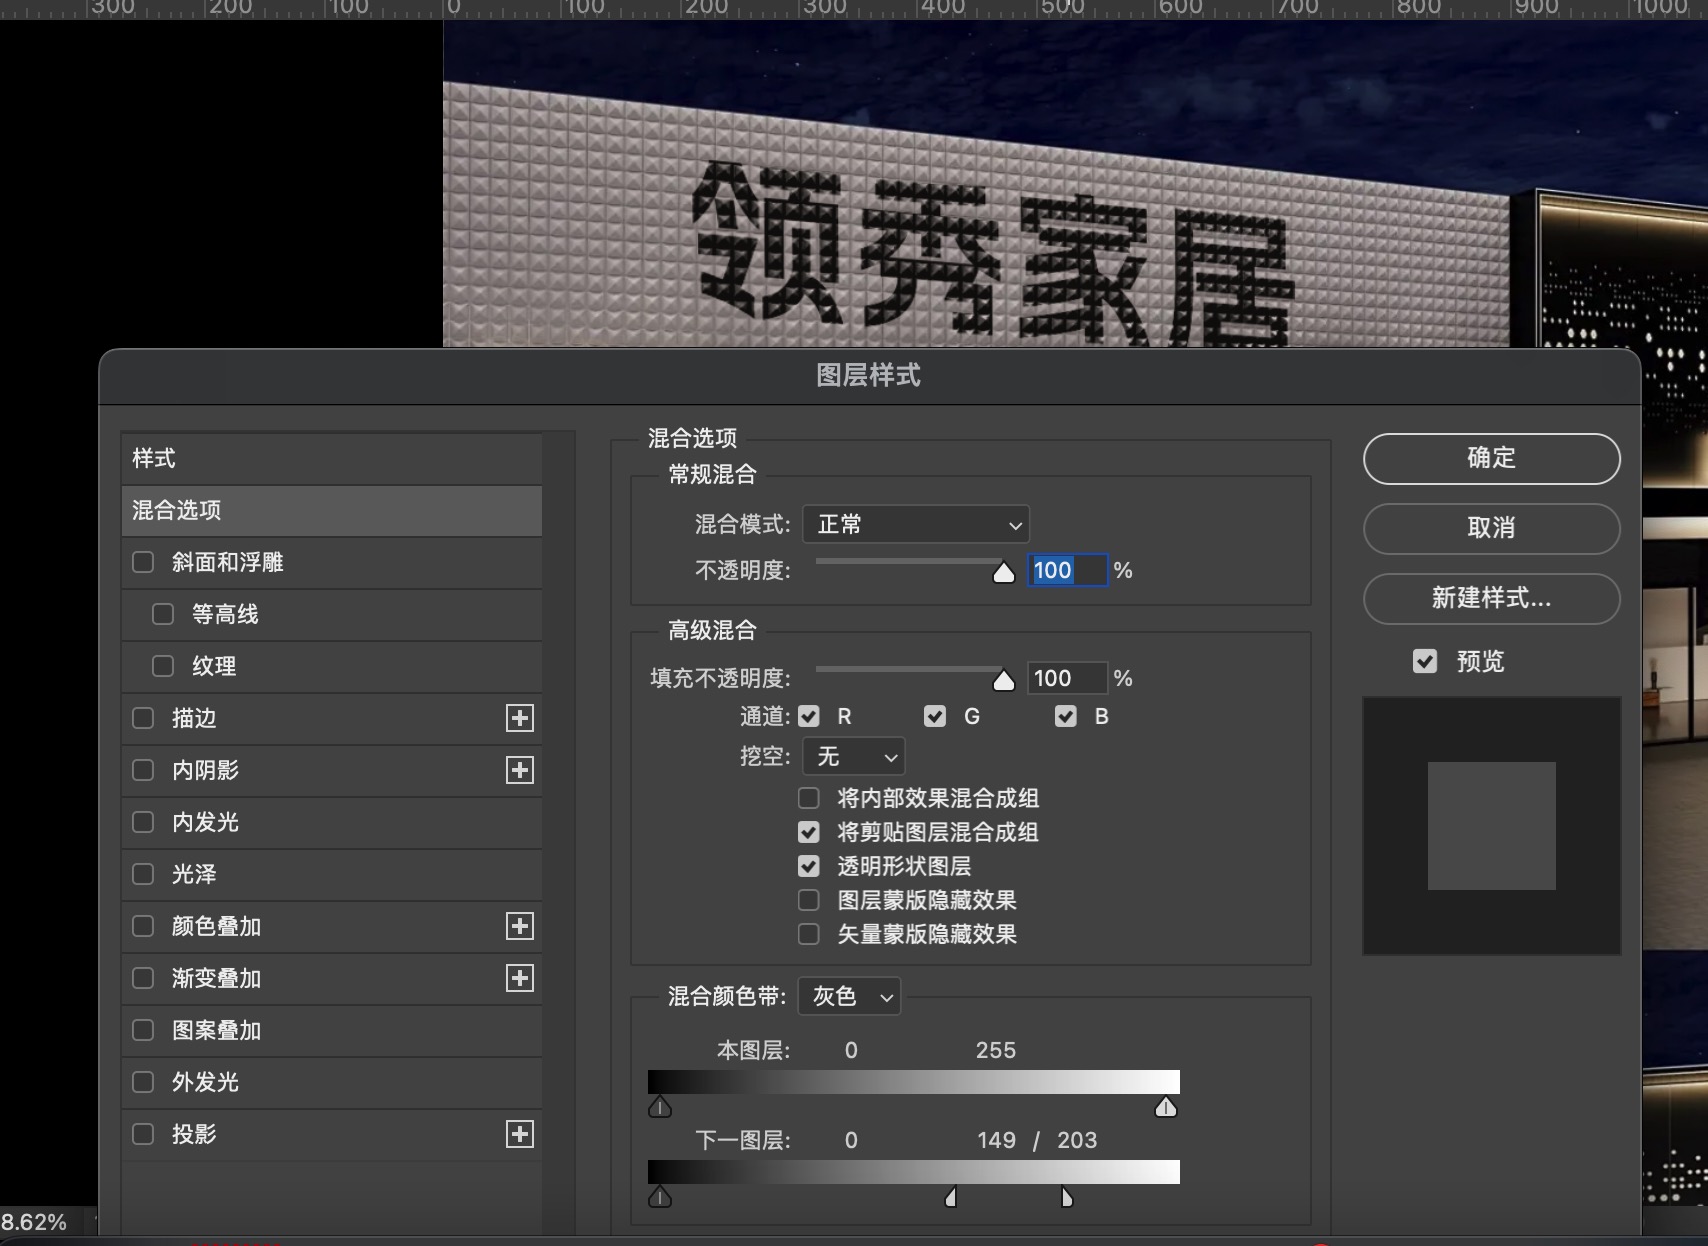
Task: Toggle the 预览 checkbox
Action: (x=1425, y=661)
